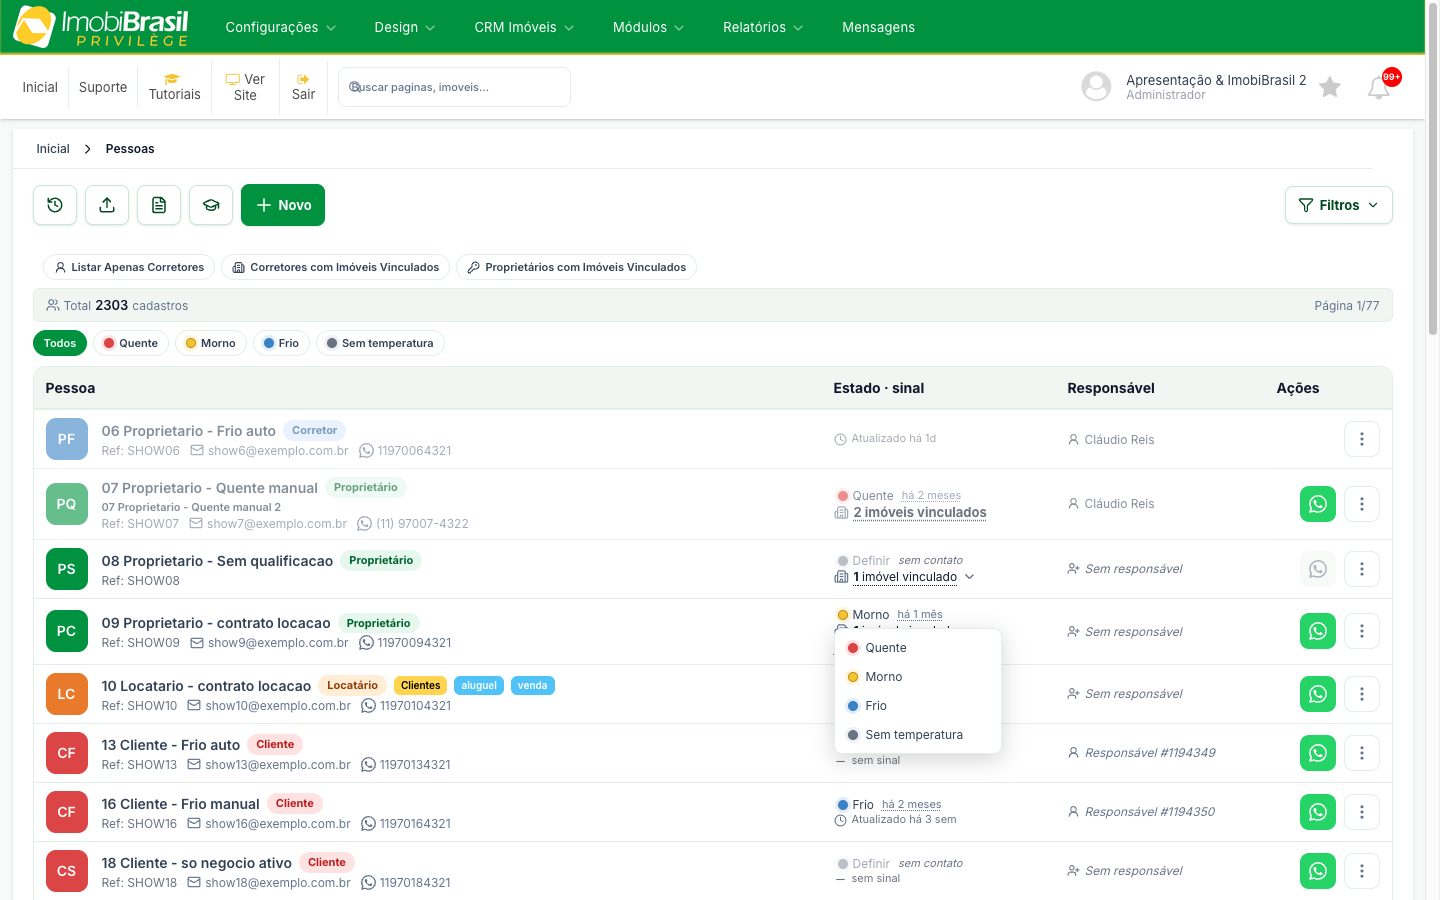Expand the Relatórios menu
Viewport: 1440px width, 900px height.
pyautogui.click(x=763, y=27)
